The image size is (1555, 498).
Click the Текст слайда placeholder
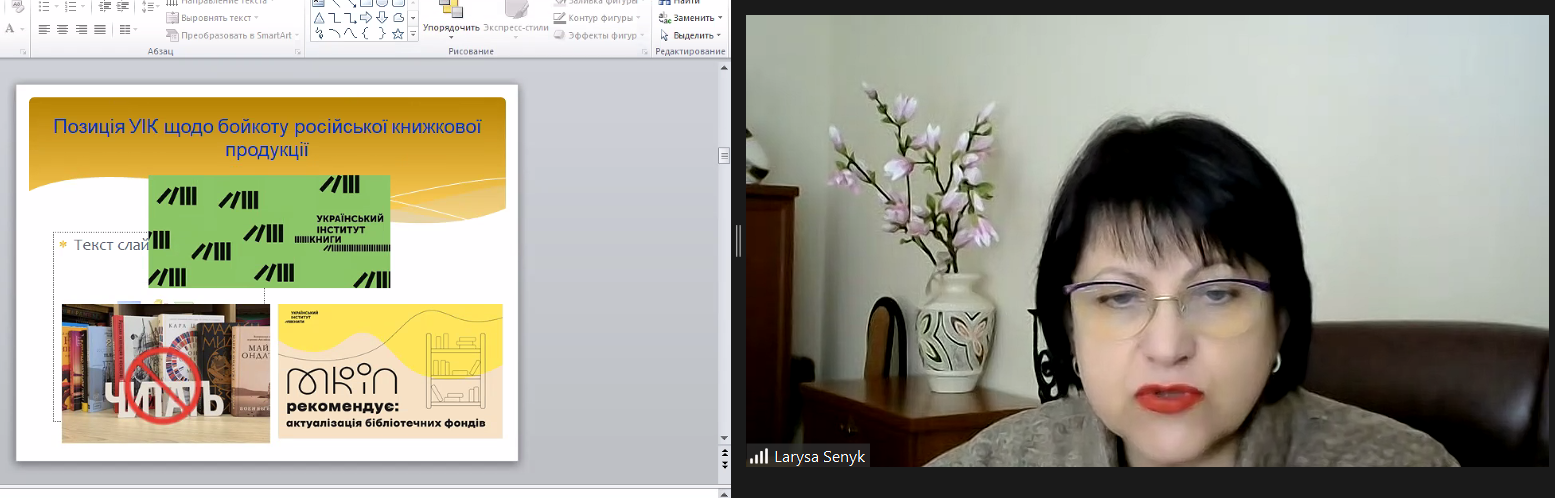111,244
